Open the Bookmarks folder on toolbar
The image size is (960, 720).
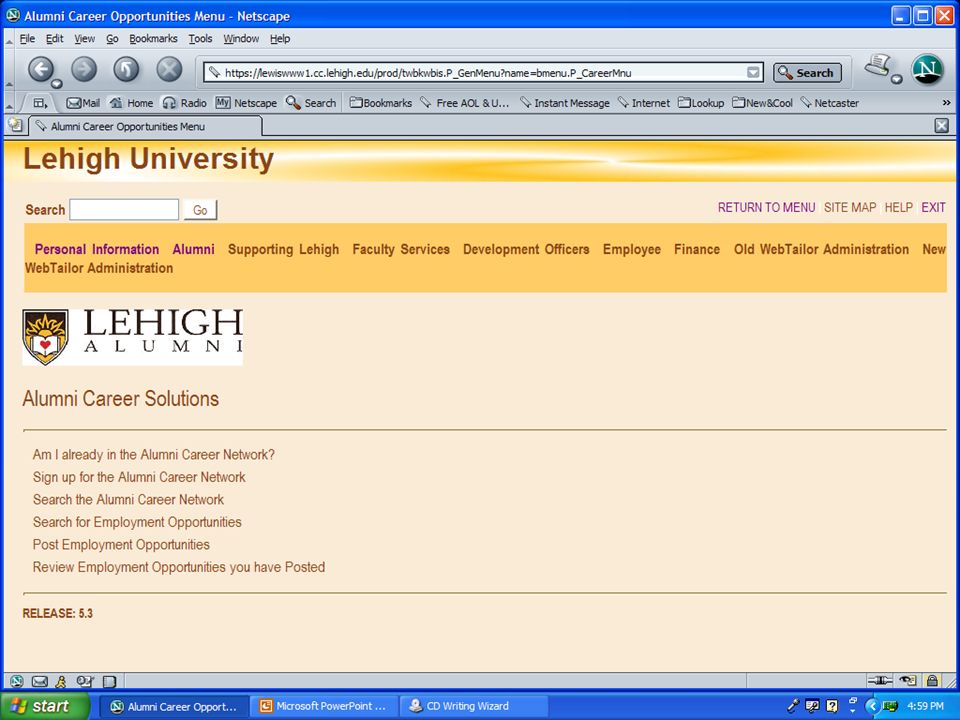click(381, 103)
